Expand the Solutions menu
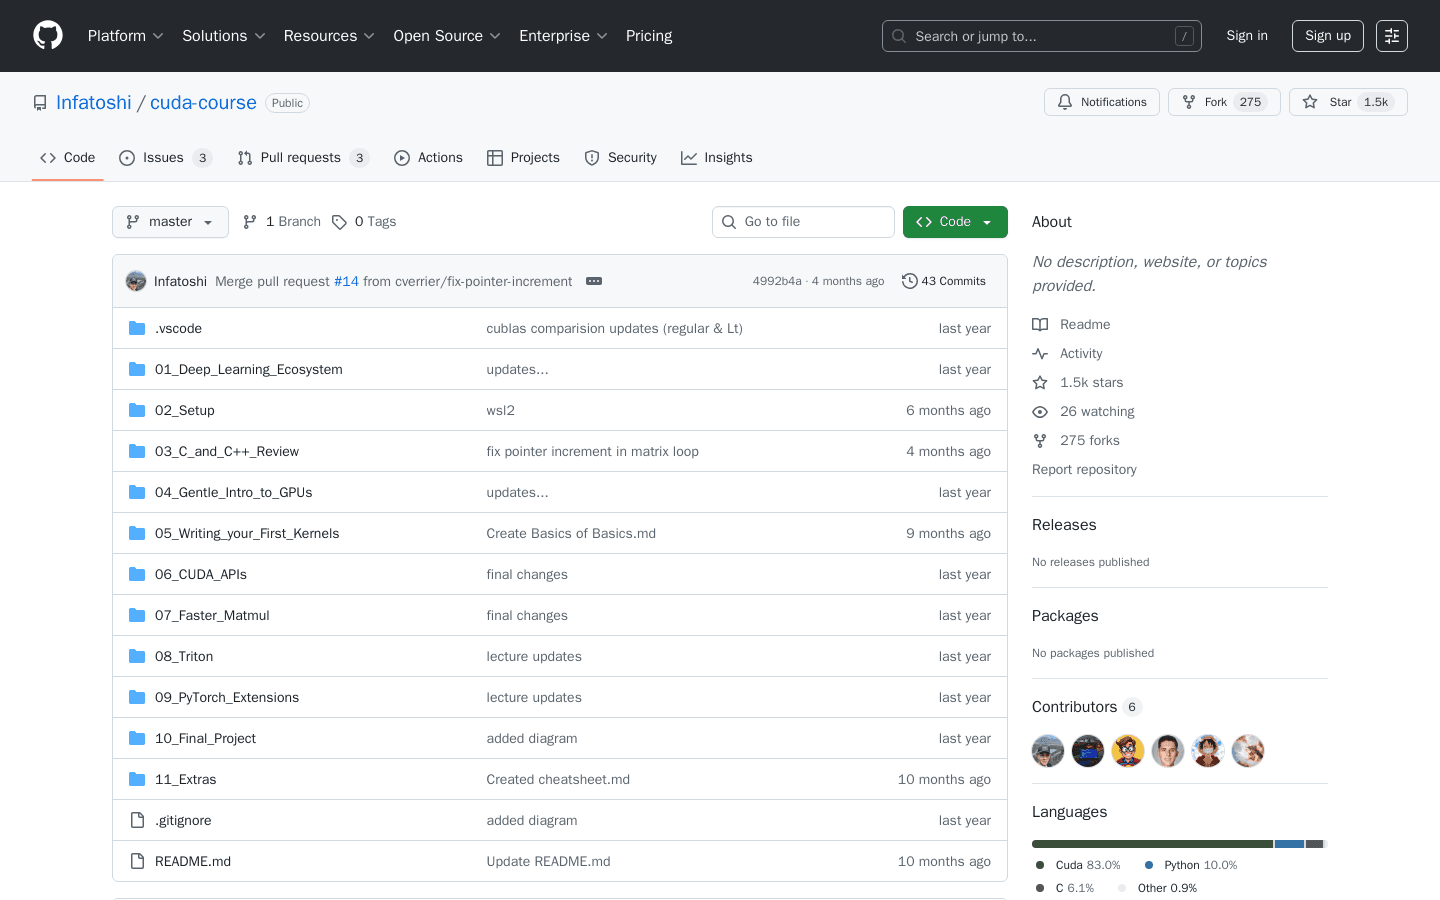 224,36
